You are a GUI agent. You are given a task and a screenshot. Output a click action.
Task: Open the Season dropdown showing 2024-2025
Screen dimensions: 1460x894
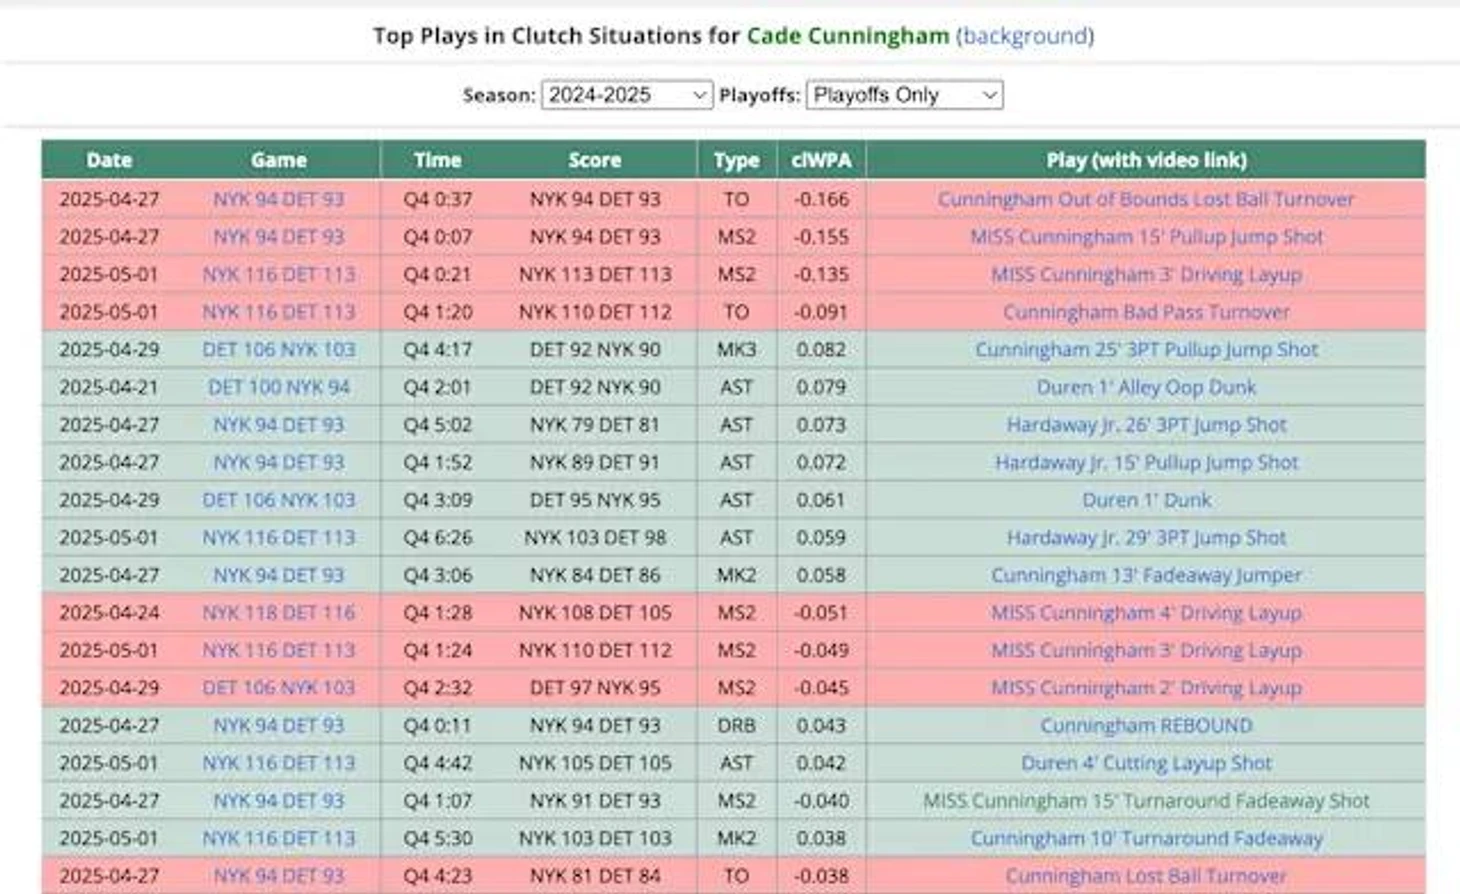(x=627, y=95)
